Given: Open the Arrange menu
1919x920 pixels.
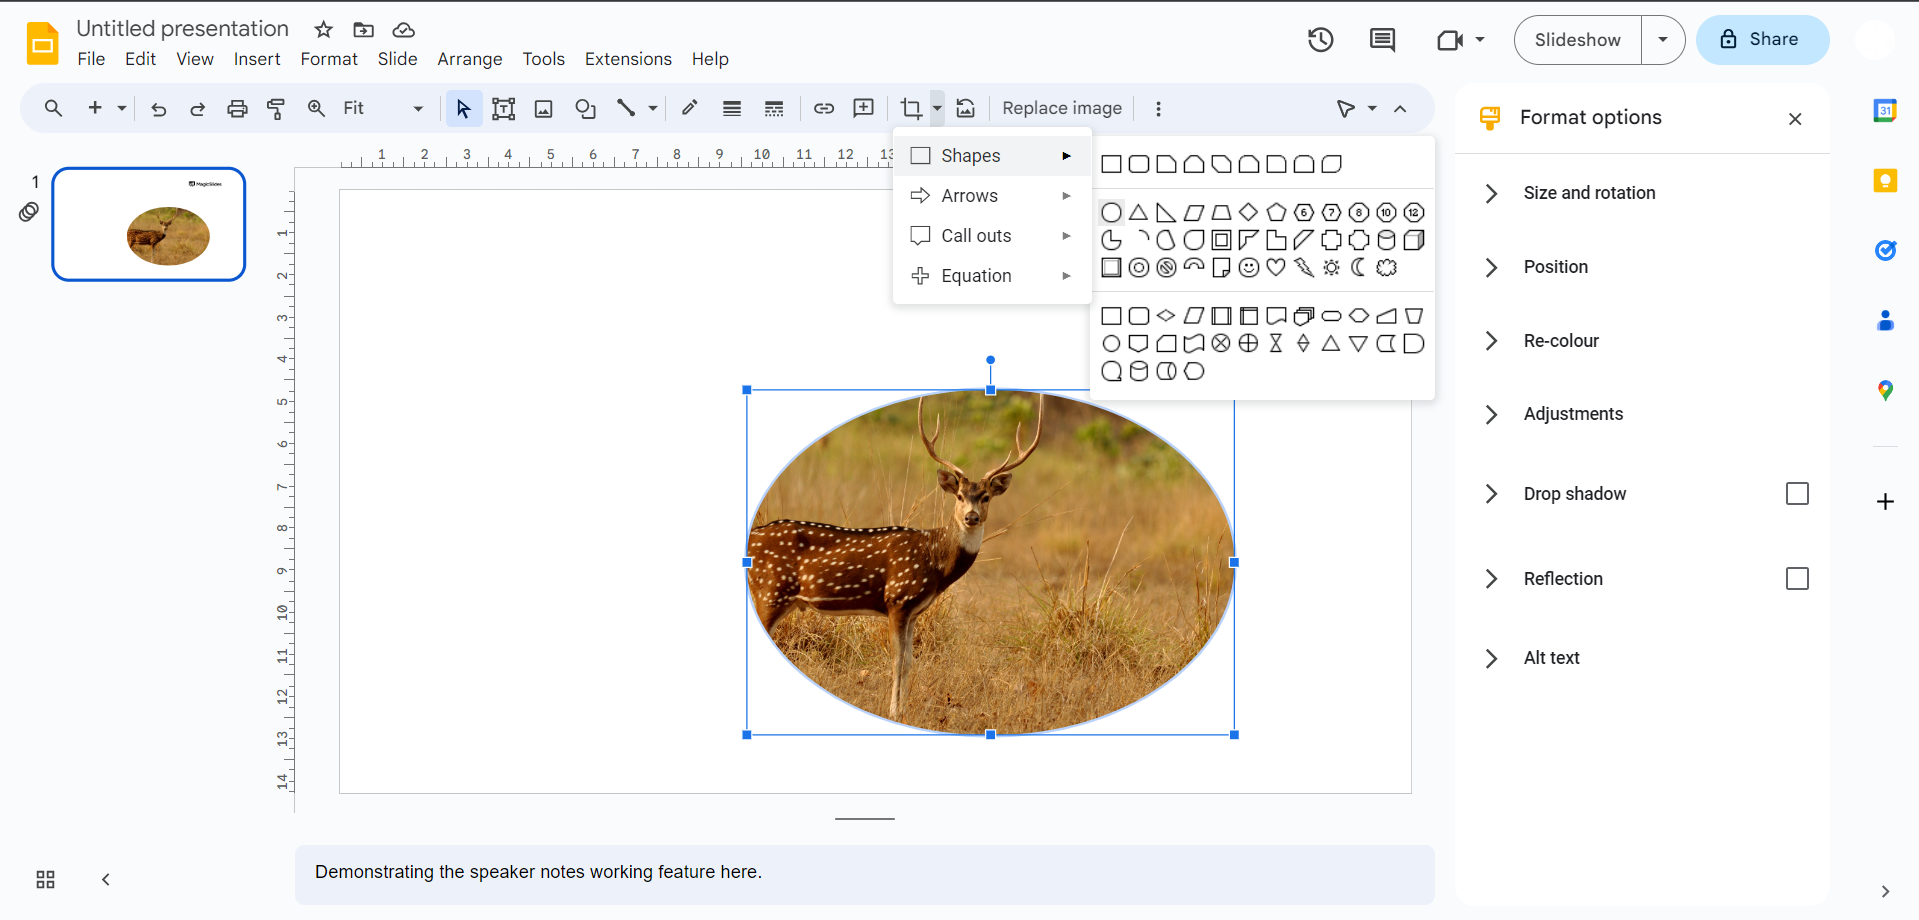Looking at the screenshot, I should click(x=469, y=59).
